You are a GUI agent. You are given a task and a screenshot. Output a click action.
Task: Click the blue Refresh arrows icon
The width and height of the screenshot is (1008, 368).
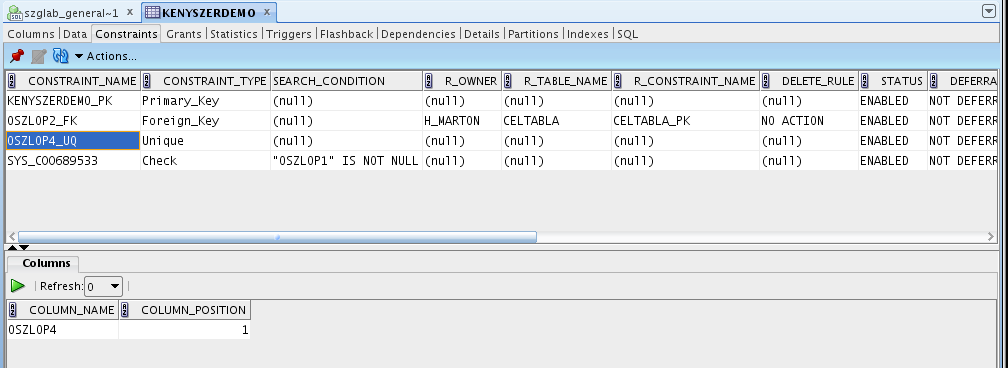[x=60, y=56]
